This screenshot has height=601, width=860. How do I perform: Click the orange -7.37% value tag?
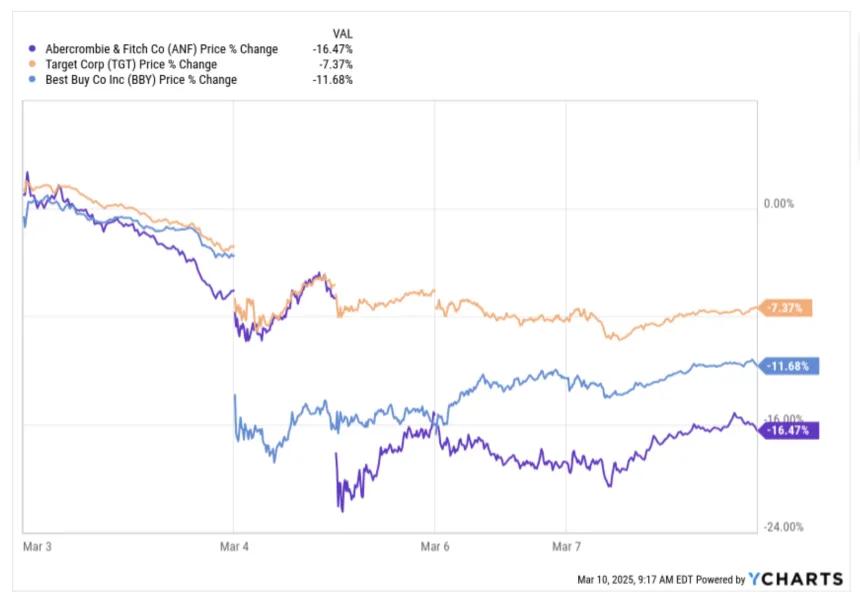click(x=786, y=308)
